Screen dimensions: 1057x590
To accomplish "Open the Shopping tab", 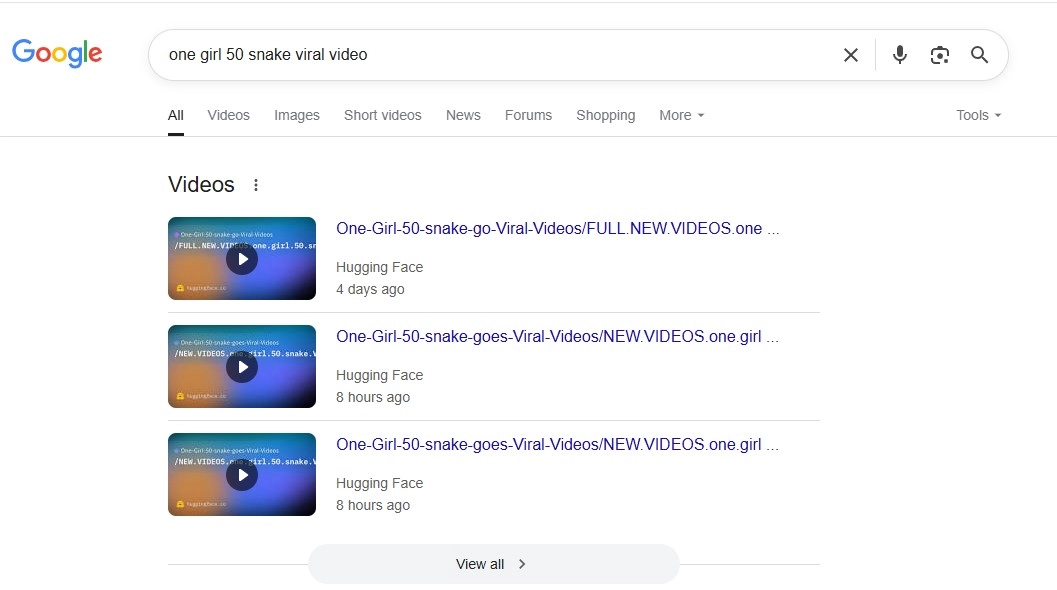I will [605, 115].
